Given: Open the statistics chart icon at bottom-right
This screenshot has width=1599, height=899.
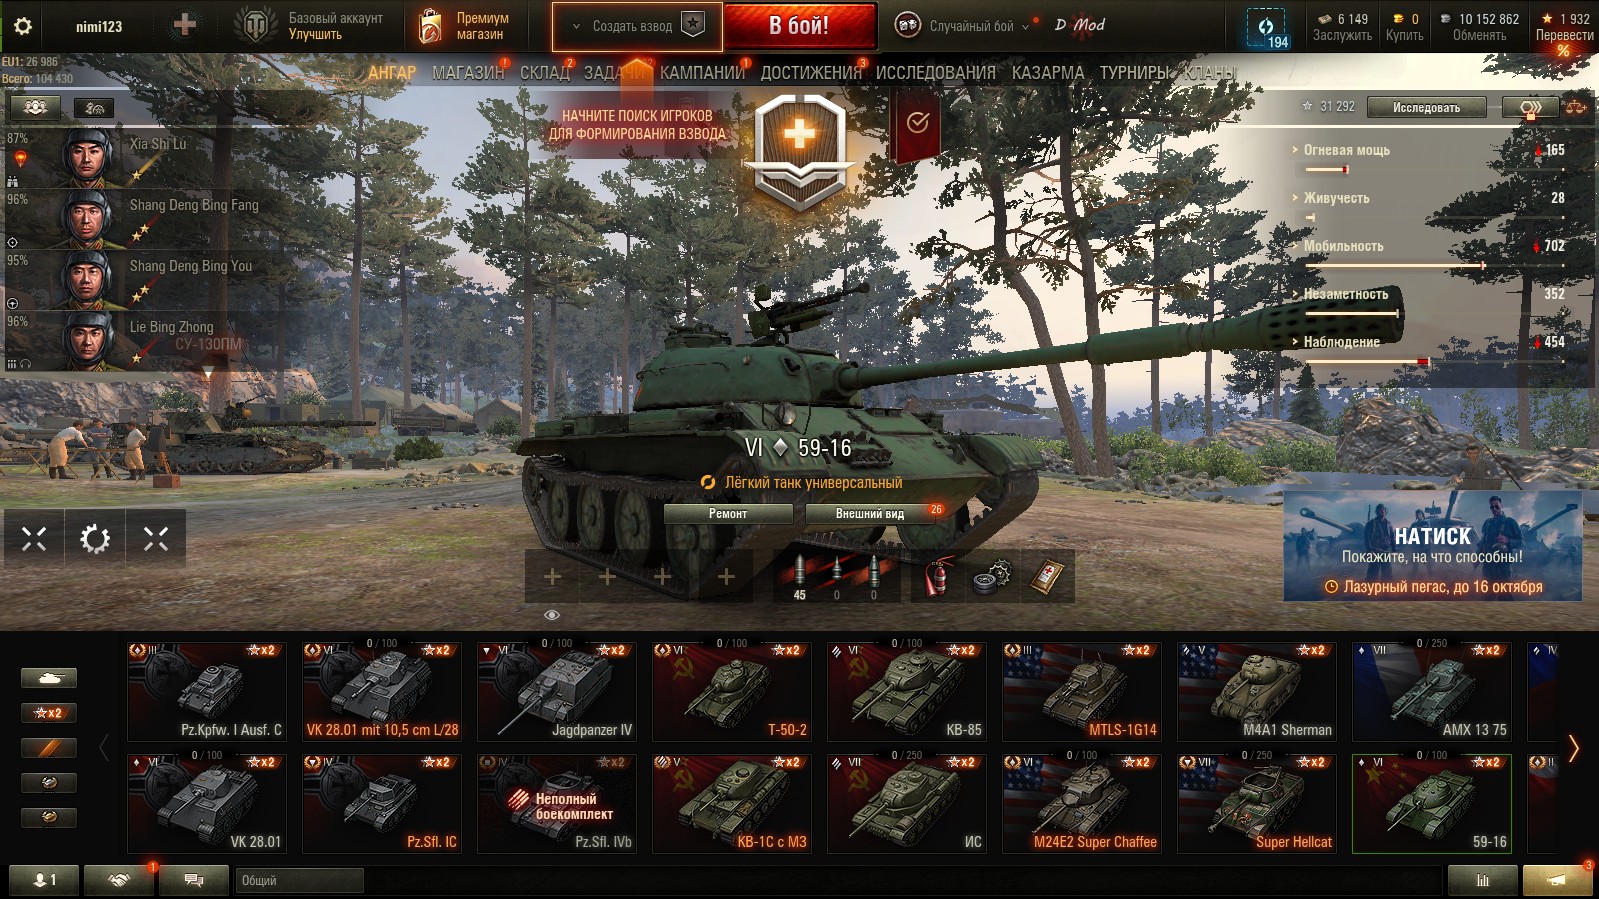Looking at the screenshot, I should click(1482, 880).
